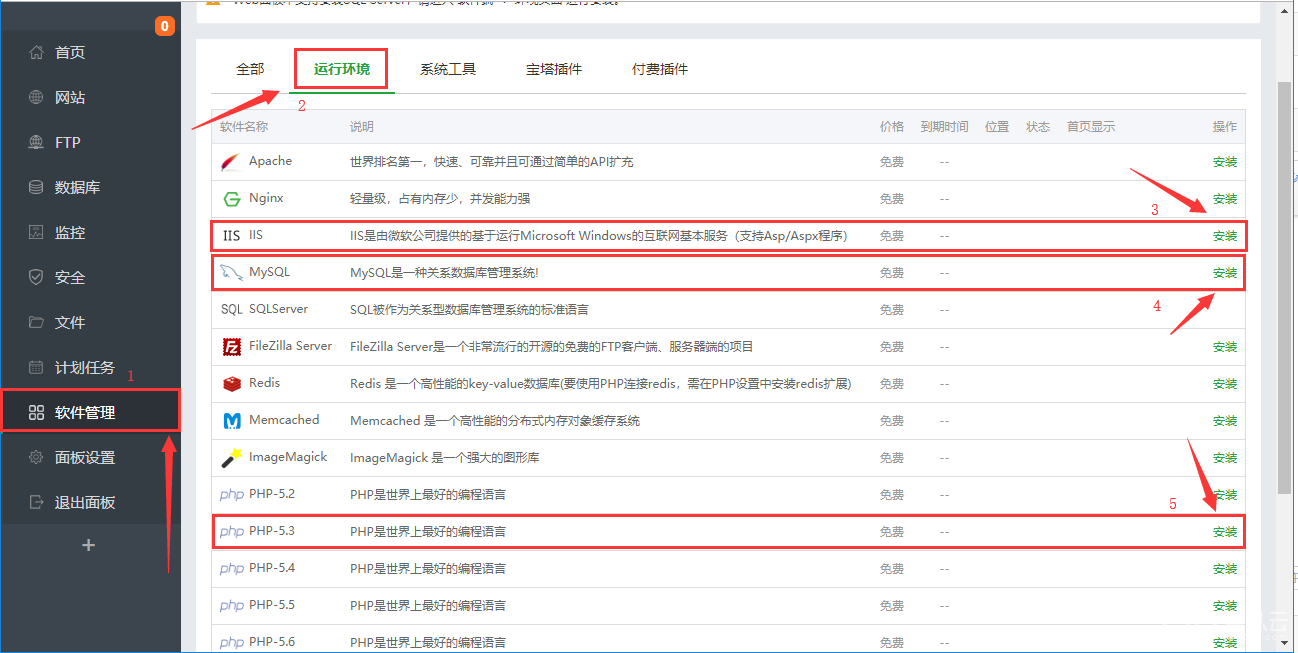Install MySQL via its 安装 link

point(1225,273)
